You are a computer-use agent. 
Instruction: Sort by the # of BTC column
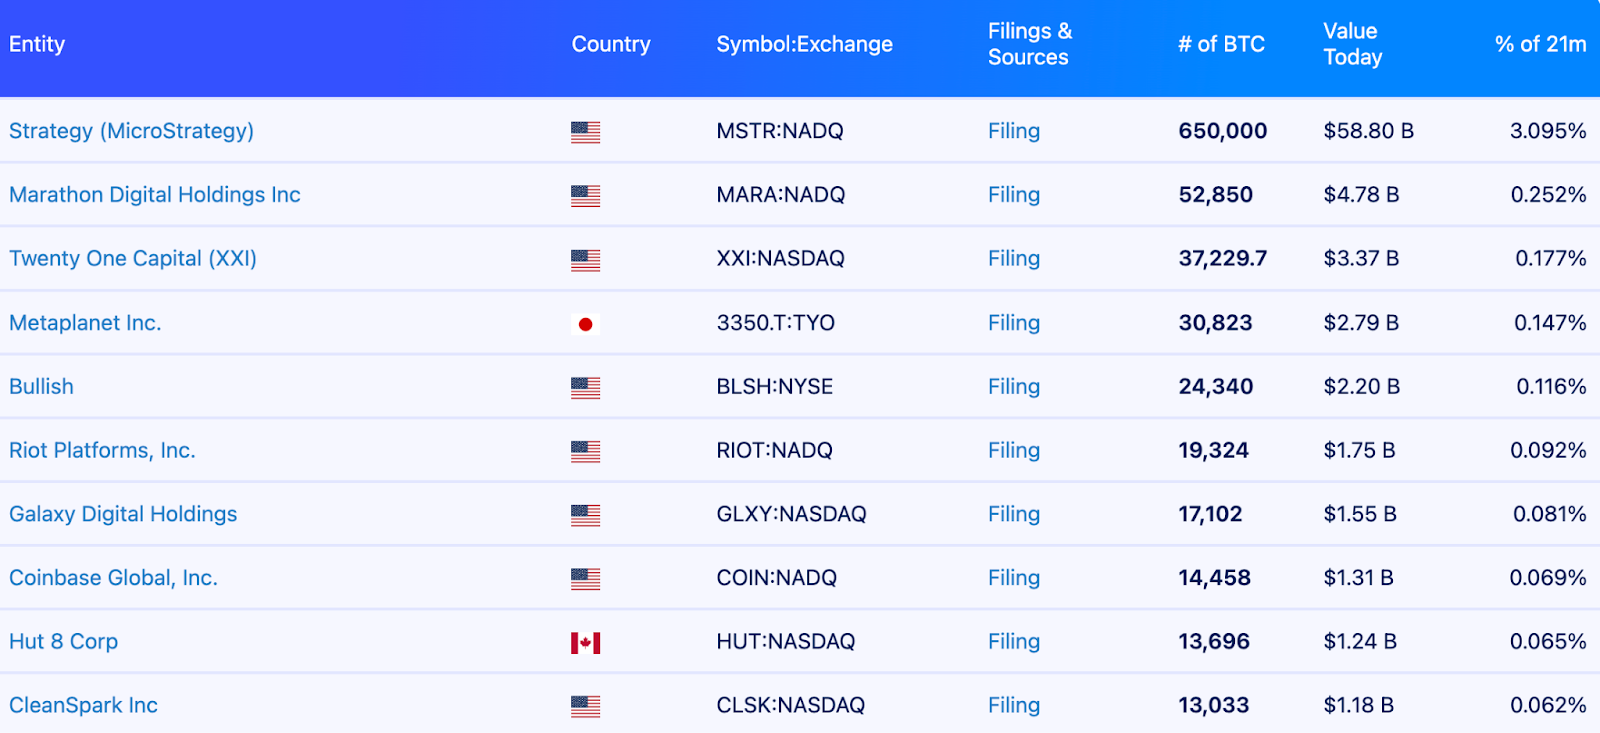coord(1220,44)
